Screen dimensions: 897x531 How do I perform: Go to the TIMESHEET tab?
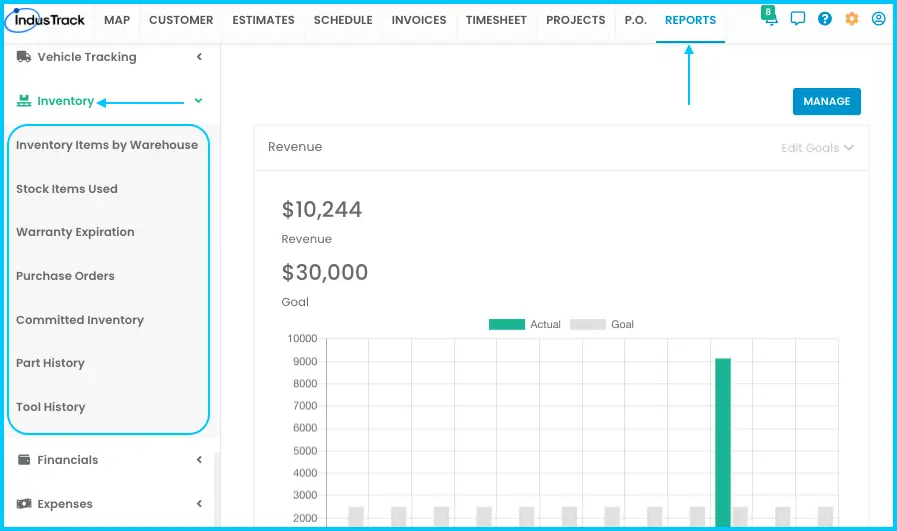[496, 20]
